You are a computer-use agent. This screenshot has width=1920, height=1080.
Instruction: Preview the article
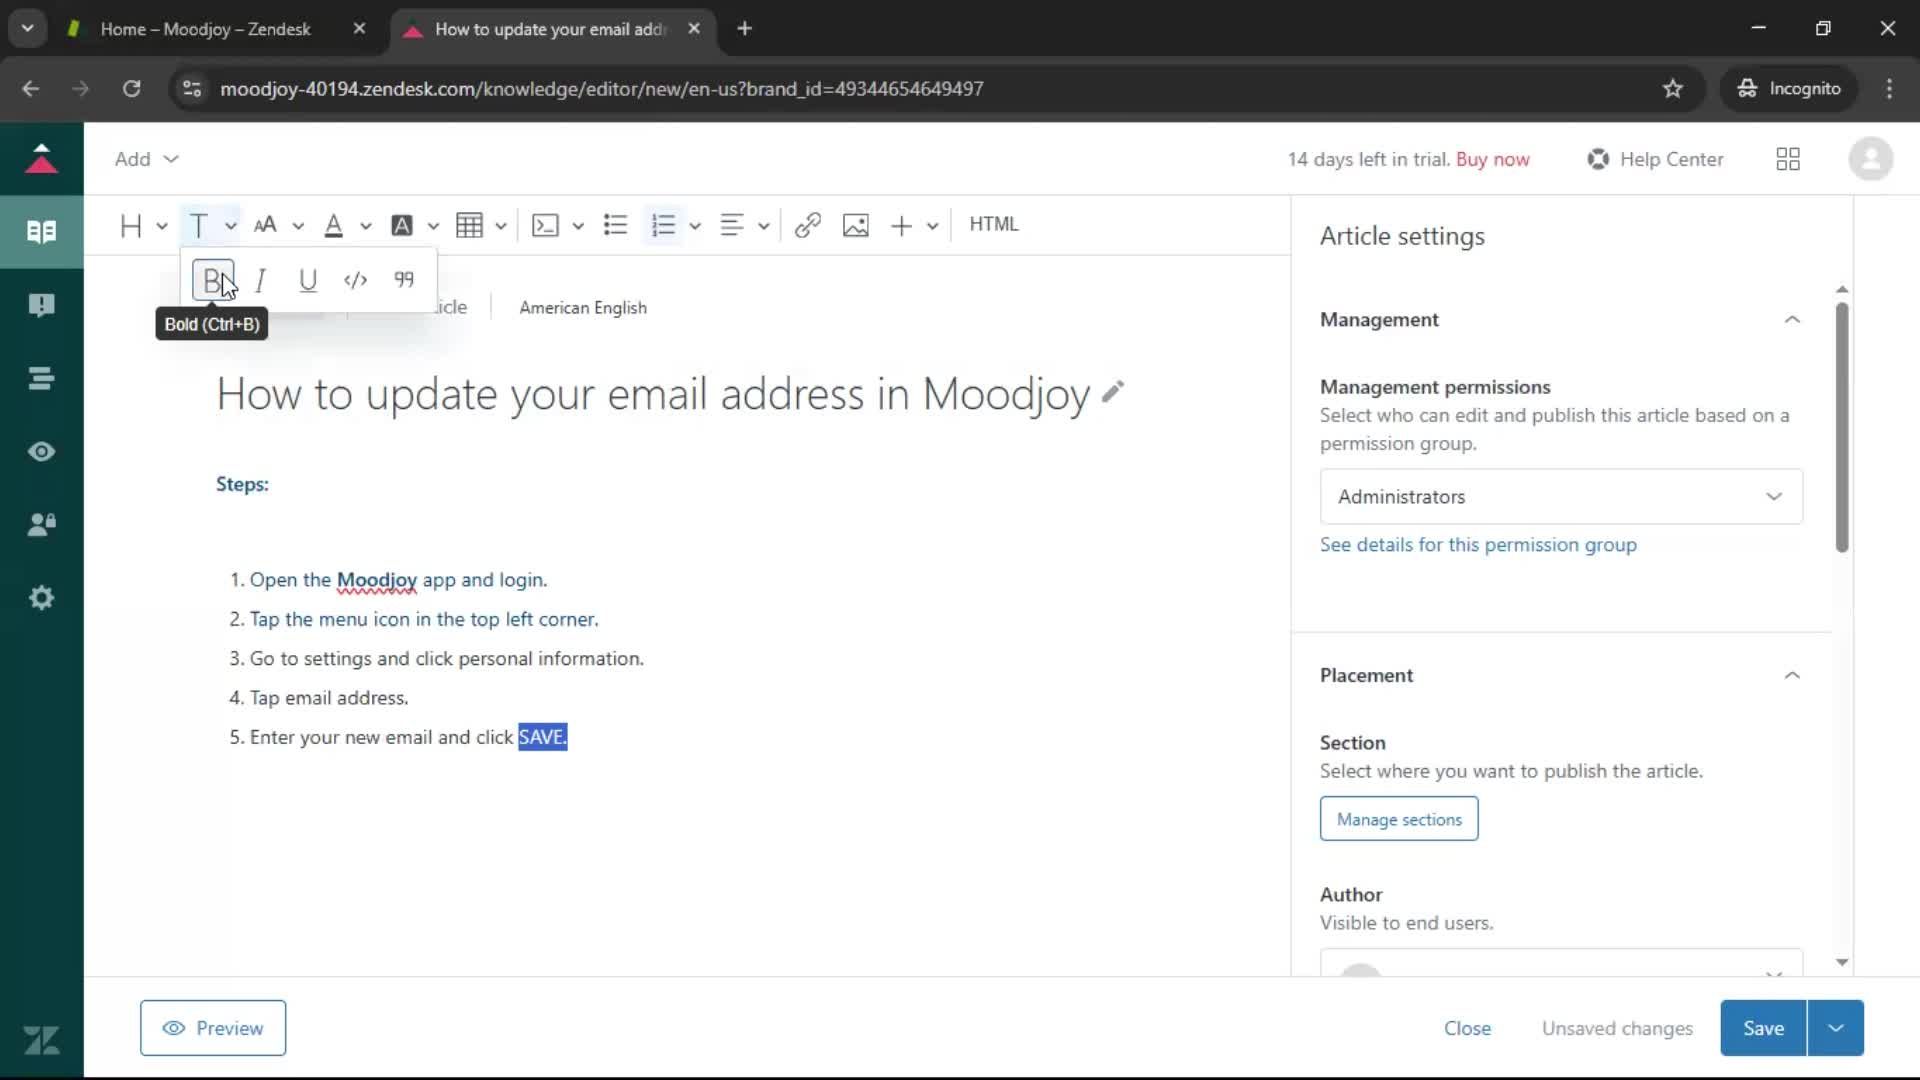(213, 1028)
